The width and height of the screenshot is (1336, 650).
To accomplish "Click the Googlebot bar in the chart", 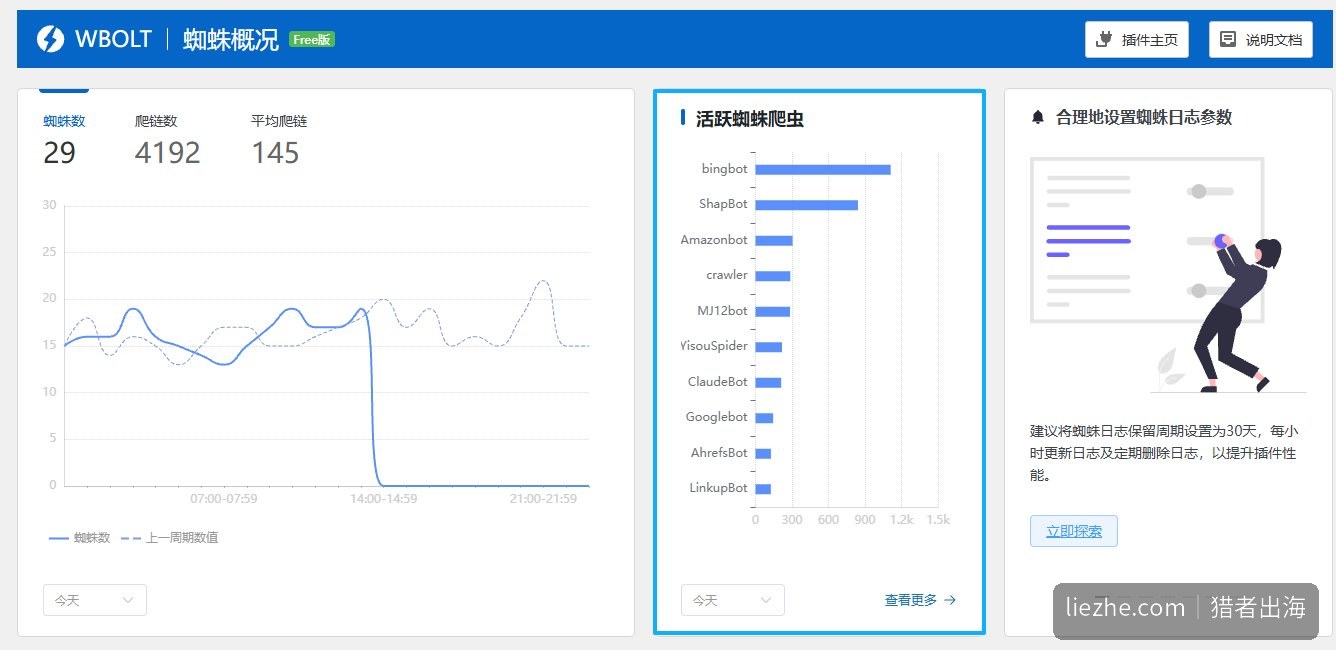I will pos(764,418).
